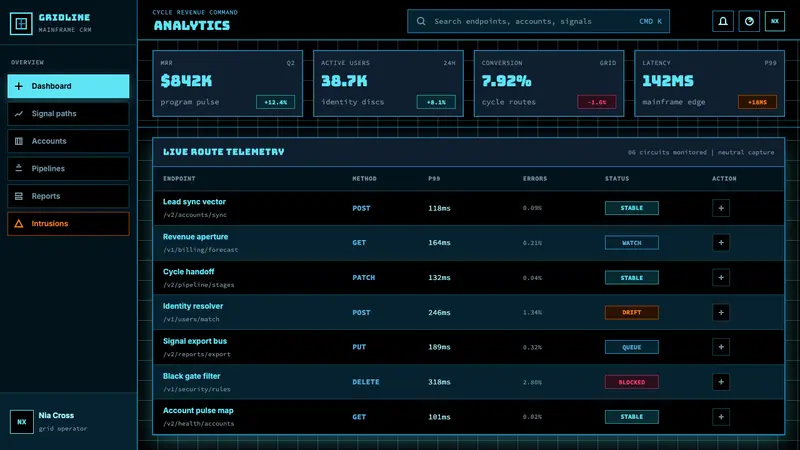Focus the search endpoints field
This screenshot has height=450, width=800.
click(x=538, y=21)
